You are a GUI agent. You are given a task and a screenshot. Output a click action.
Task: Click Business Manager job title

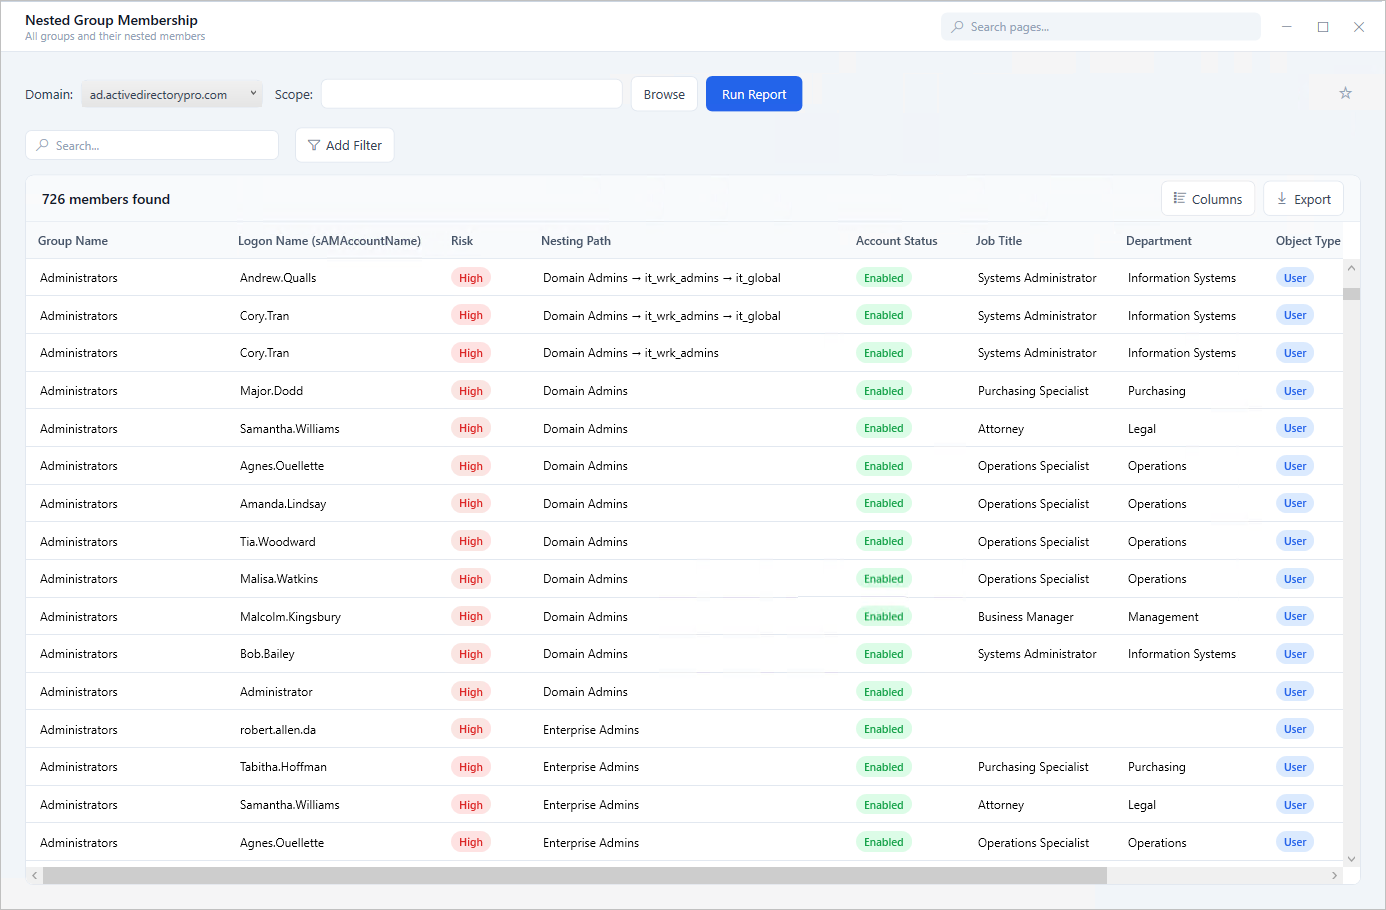(1026, 617)
